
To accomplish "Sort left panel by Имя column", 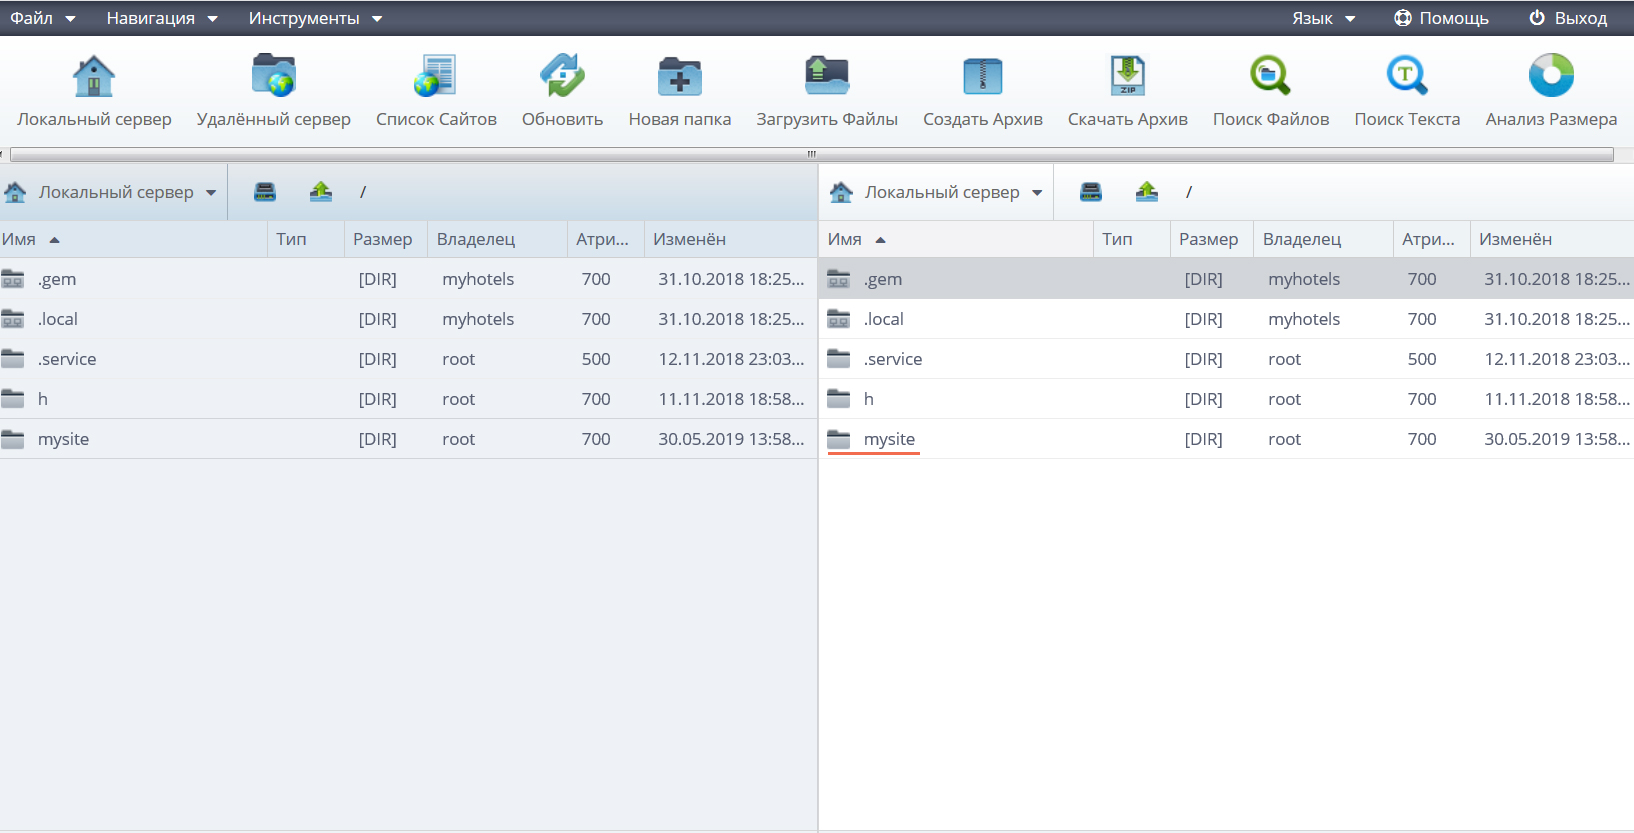I will tap(134, 239).
